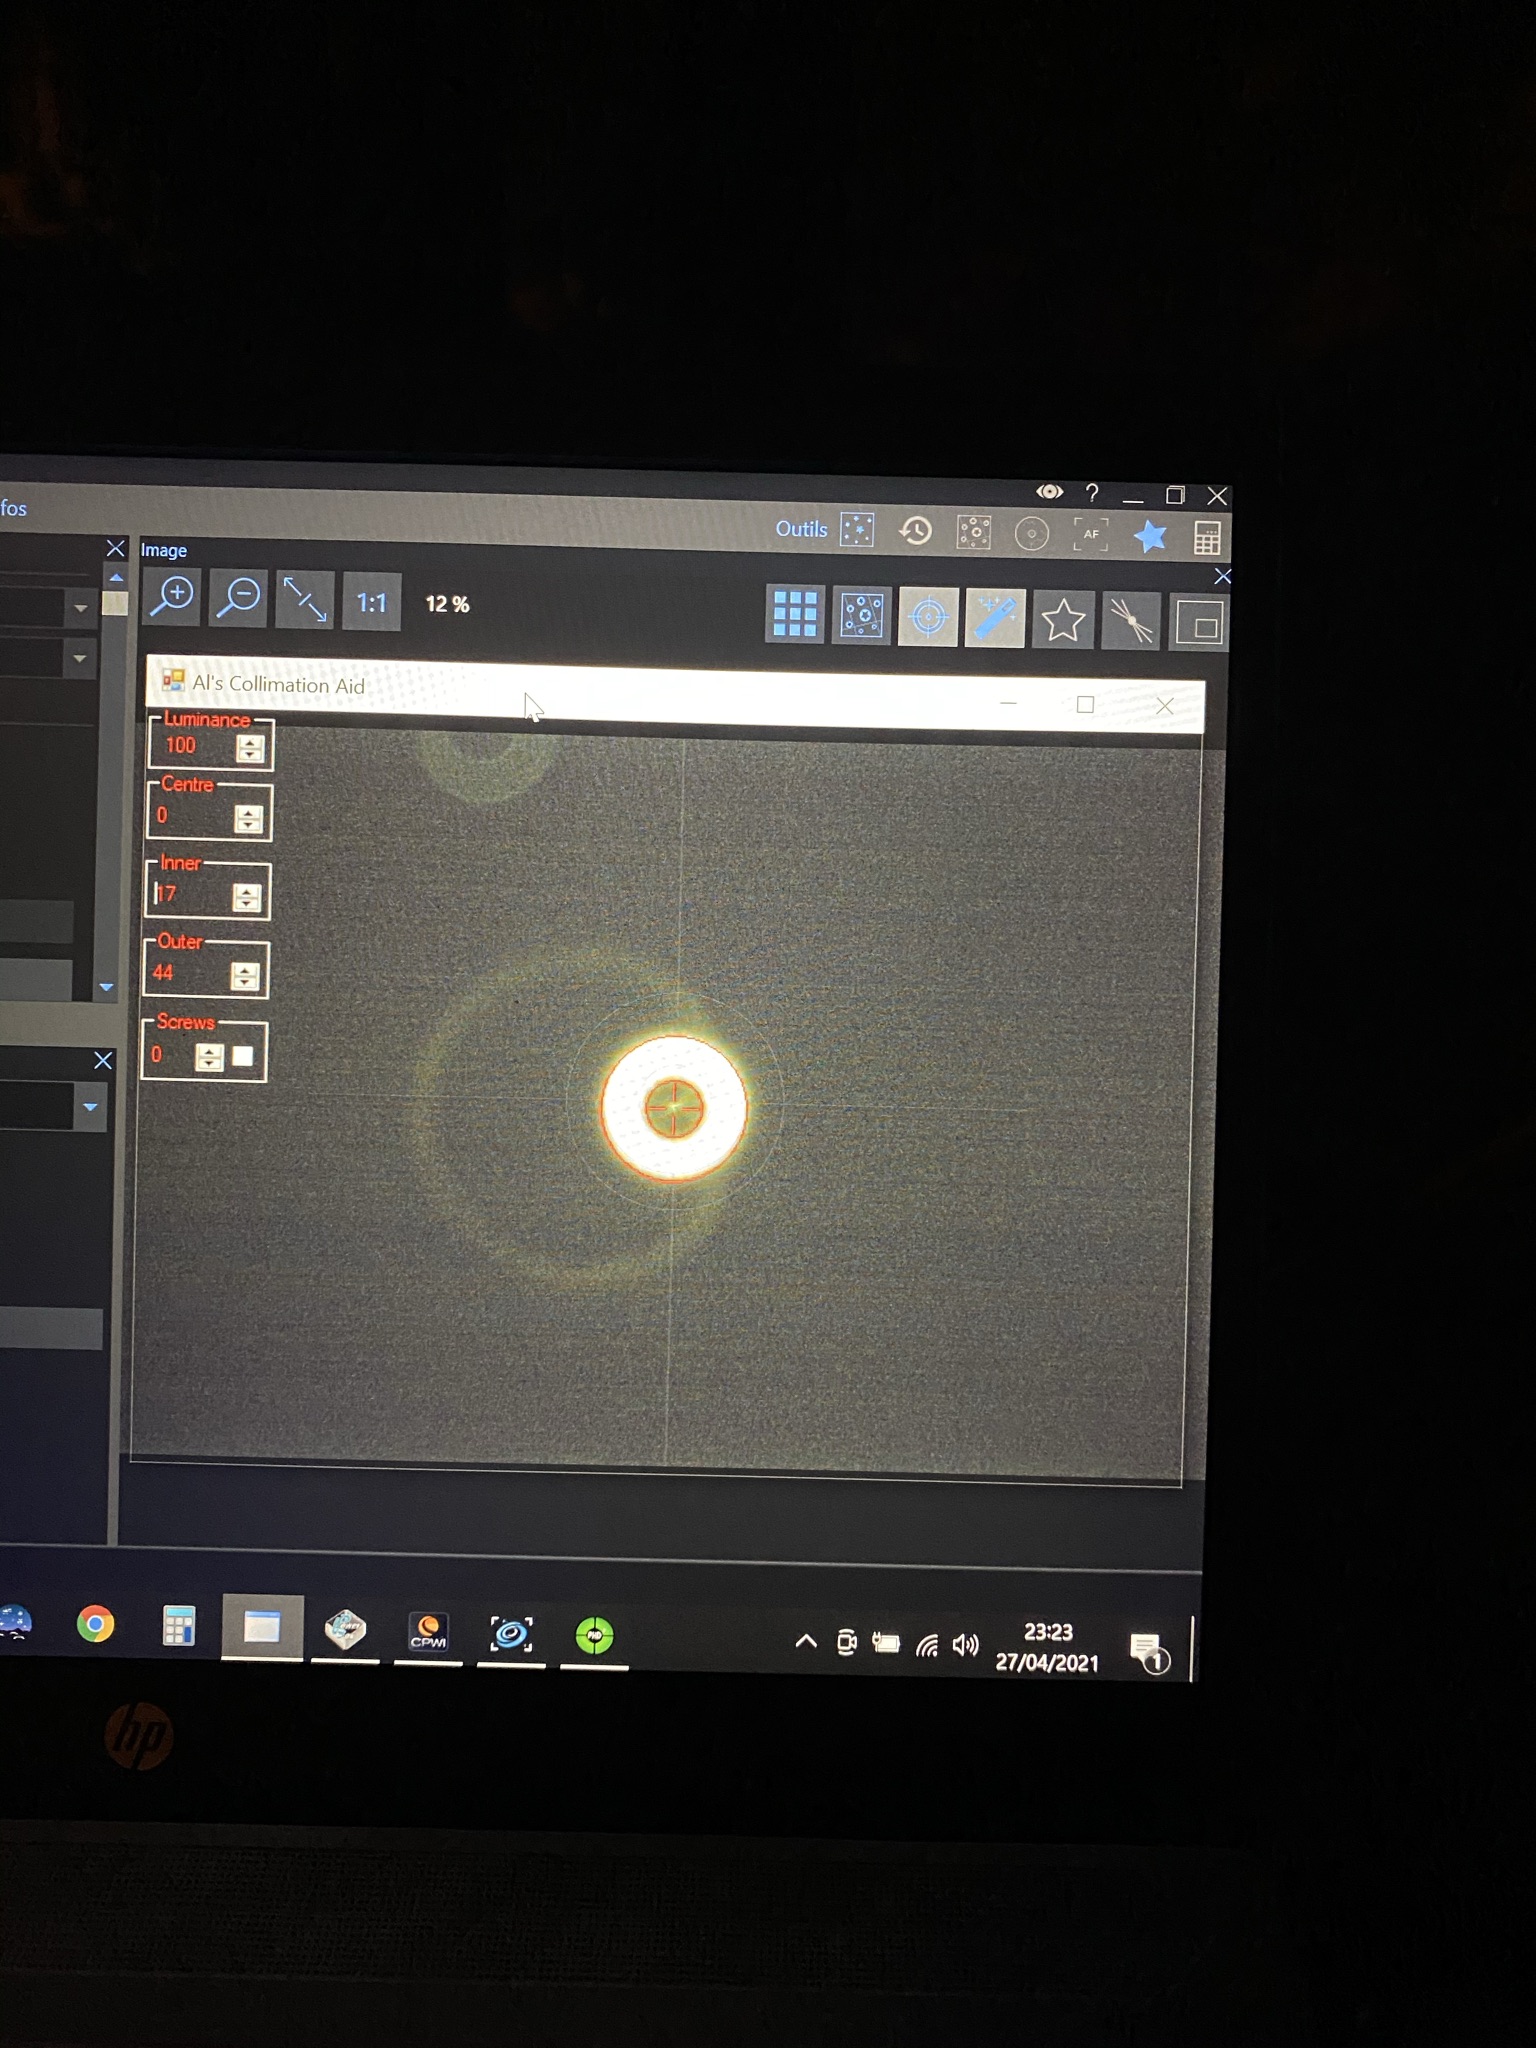The image size is (1536, 2048).
Task: Click the battery icon in tray
Action: click(886, 1643)
